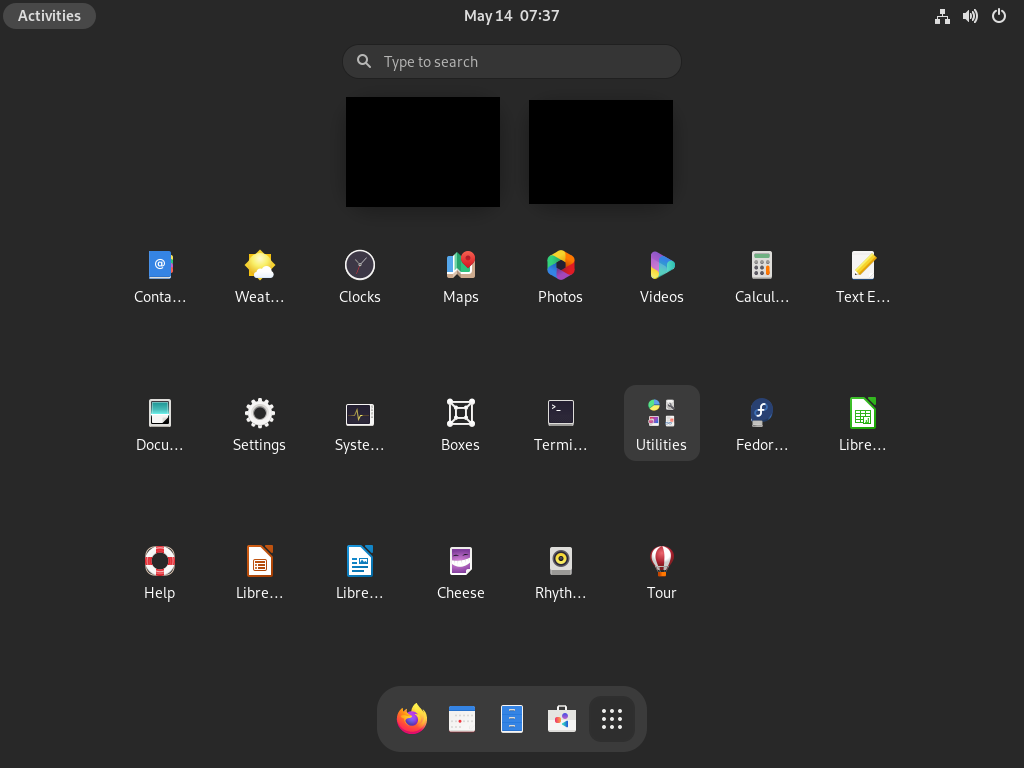Image resolution: width=1024 pixels, height=768 pixels.
Task: Open the date and time menu
Action: coord(511,16)
